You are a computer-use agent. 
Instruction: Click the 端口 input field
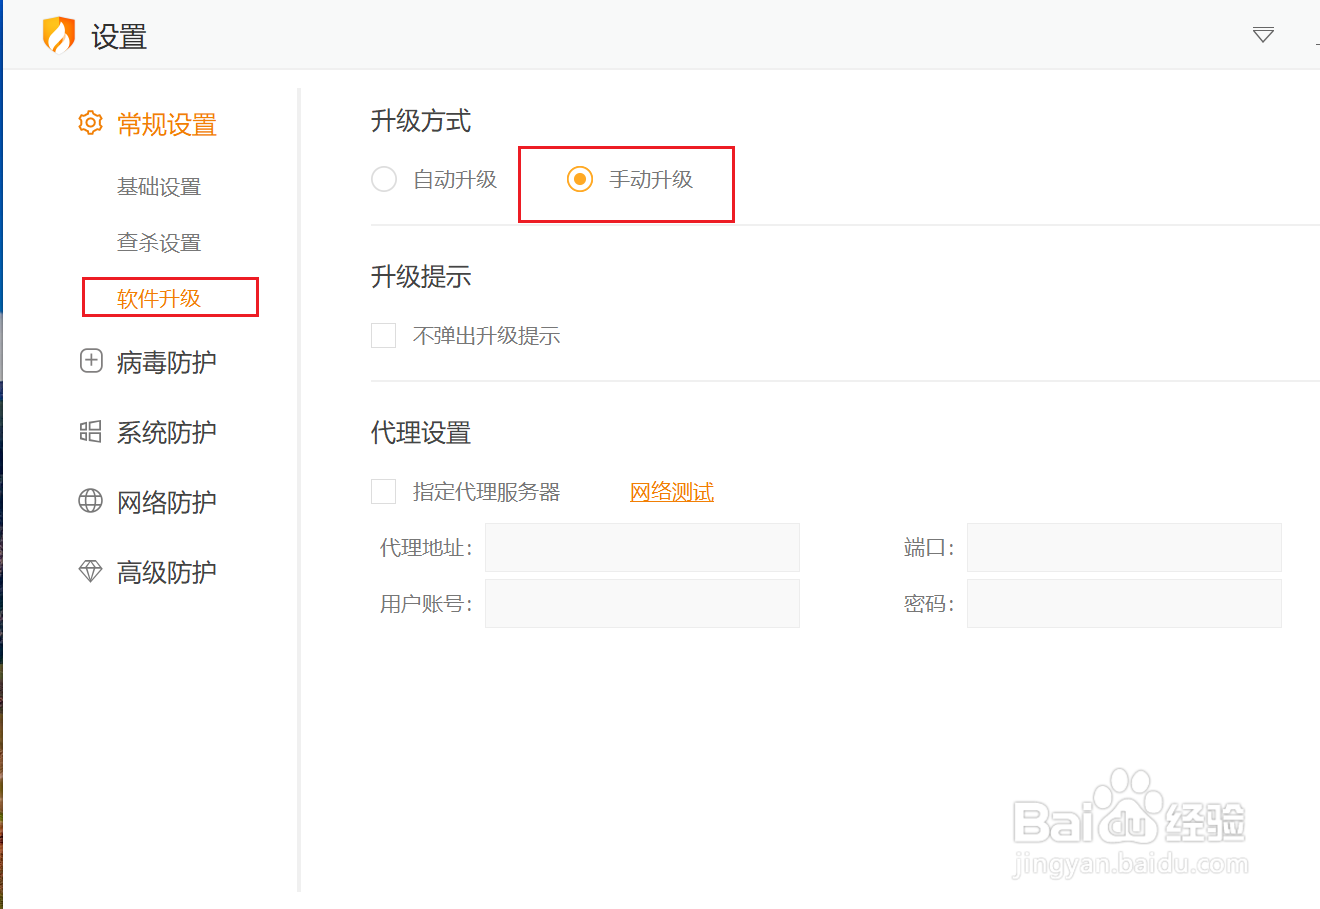tap(1124, 548)
